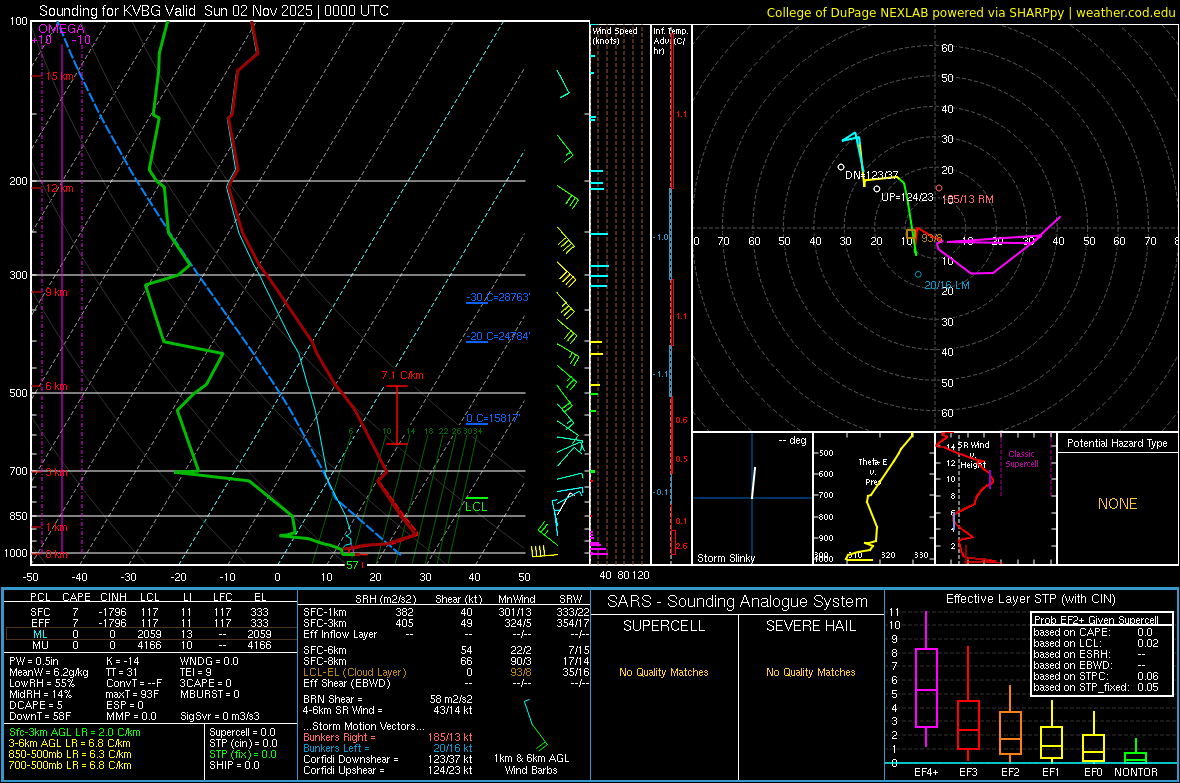
Task: Click the 'Wind Speed (knots)' panel header
Action: pyautogui.click(x=615, y=35)
